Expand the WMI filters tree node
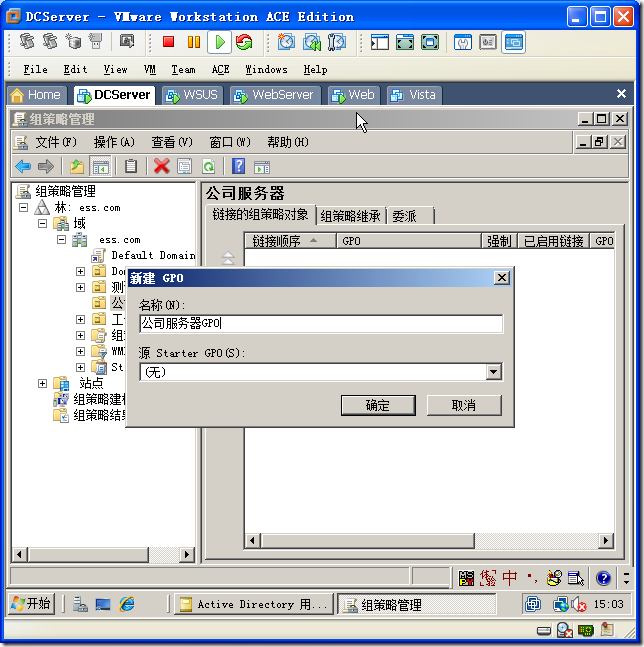Screen dimensions: 644x647 tap(80, 351)
